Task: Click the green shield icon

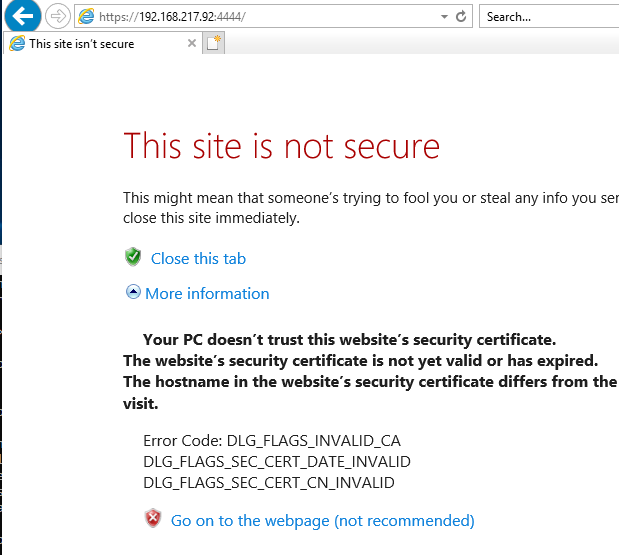Action: tap(133, 258)
